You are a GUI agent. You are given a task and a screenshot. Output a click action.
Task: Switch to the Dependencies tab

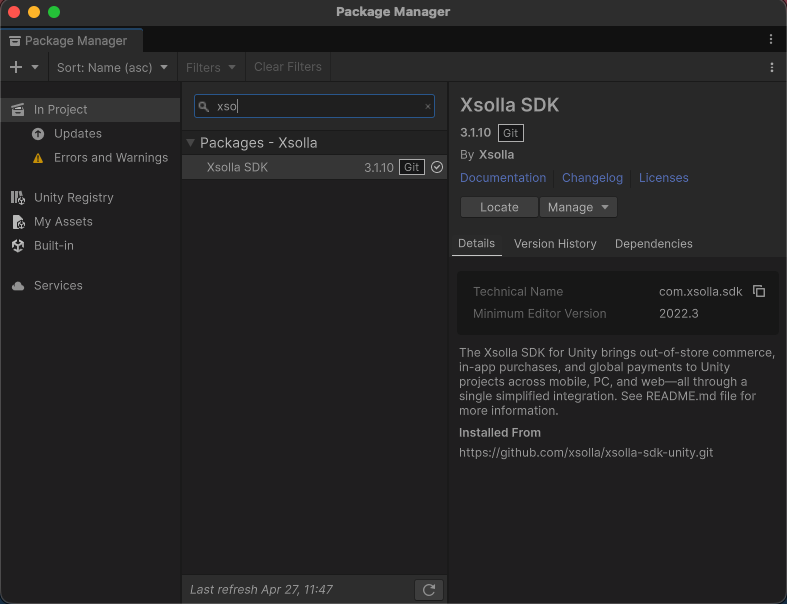653,244
